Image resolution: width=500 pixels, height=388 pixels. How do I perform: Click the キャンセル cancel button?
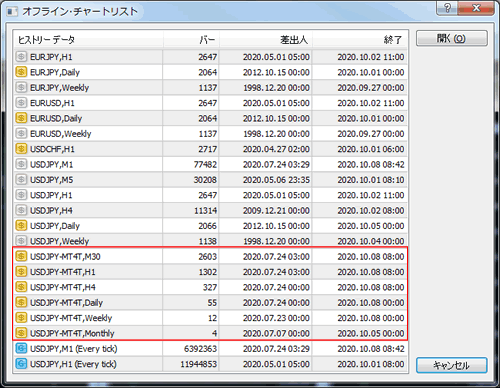tap(452, 365)
